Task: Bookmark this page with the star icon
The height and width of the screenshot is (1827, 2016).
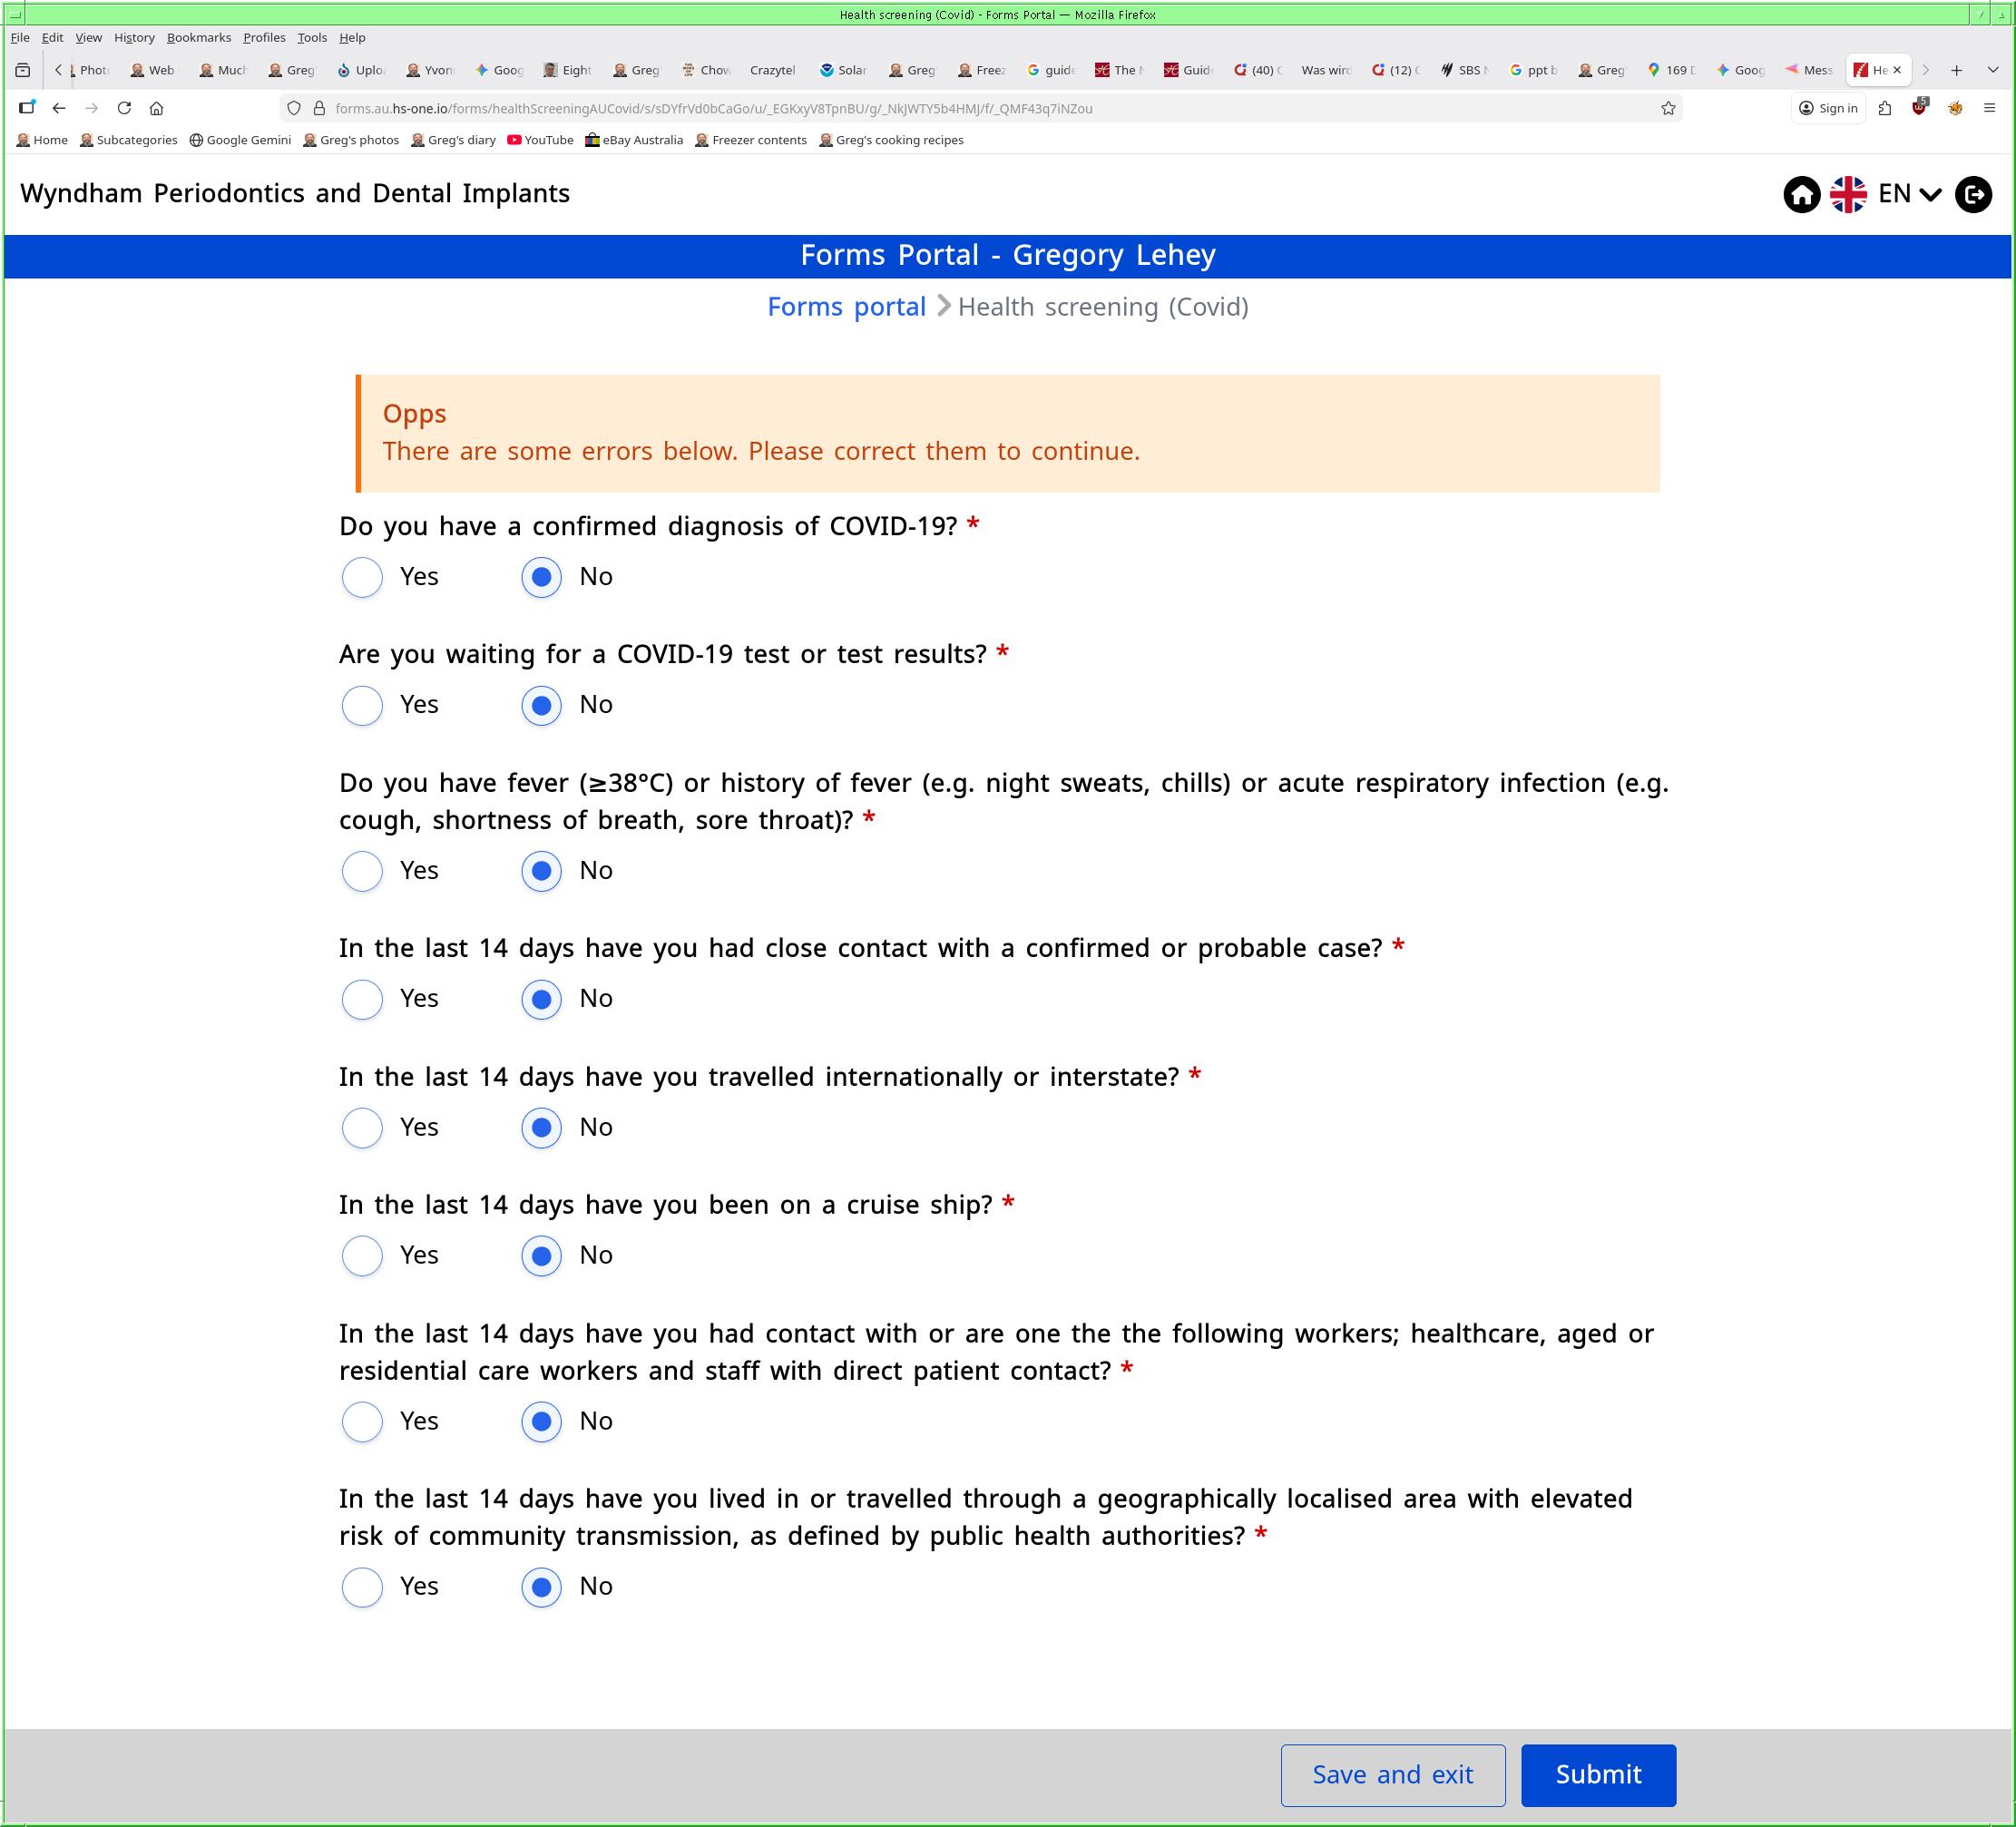Action: coord(1668,108)
